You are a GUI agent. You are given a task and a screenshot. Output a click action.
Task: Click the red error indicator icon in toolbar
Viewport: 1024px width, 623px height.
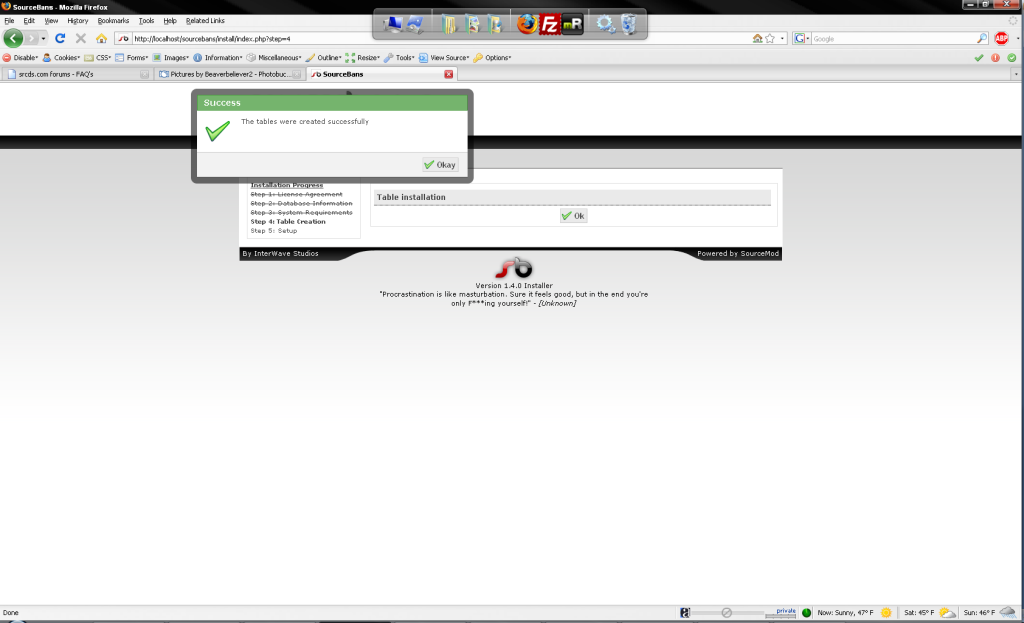pyautogui.click(x=995, y=57)
